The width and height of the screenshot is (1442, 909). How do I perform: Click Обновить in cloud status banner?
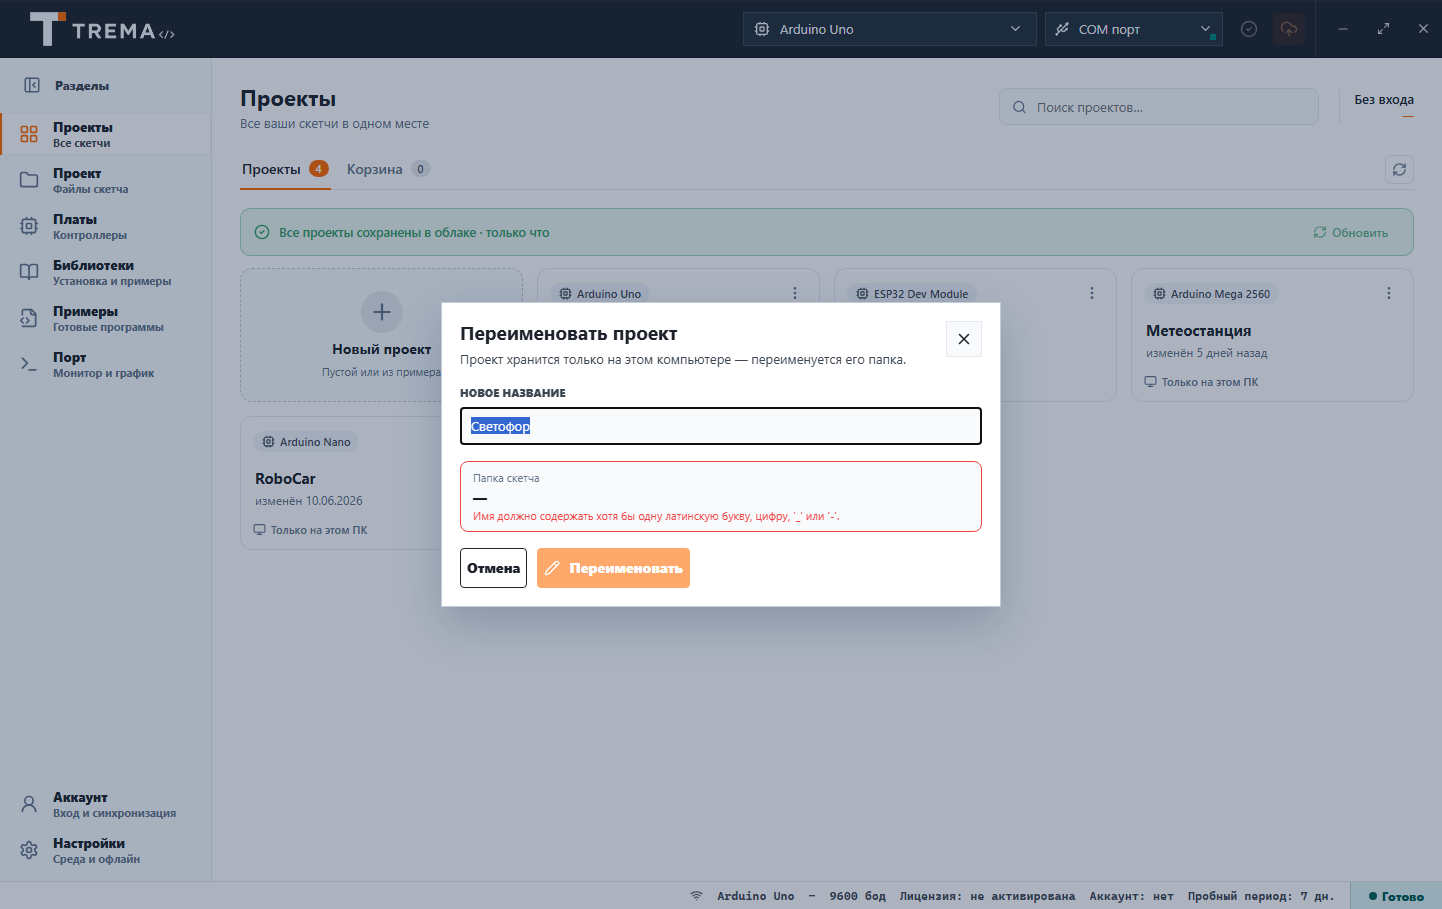pyautogui.click(x=1351, y=233)
